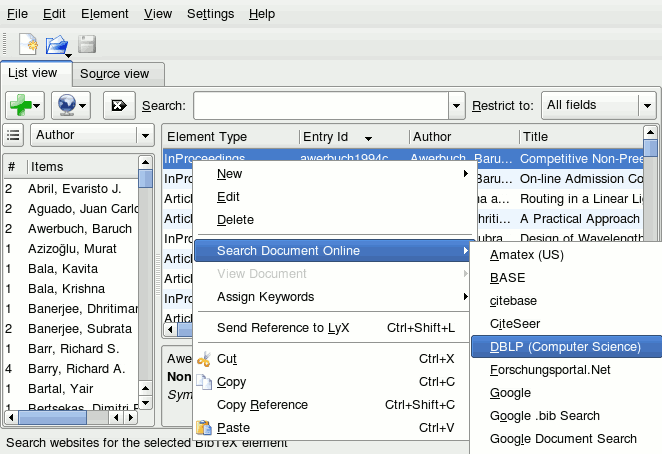Select Bala, Kavita in author list
662x454 pixels.
[x=71, y=269]
